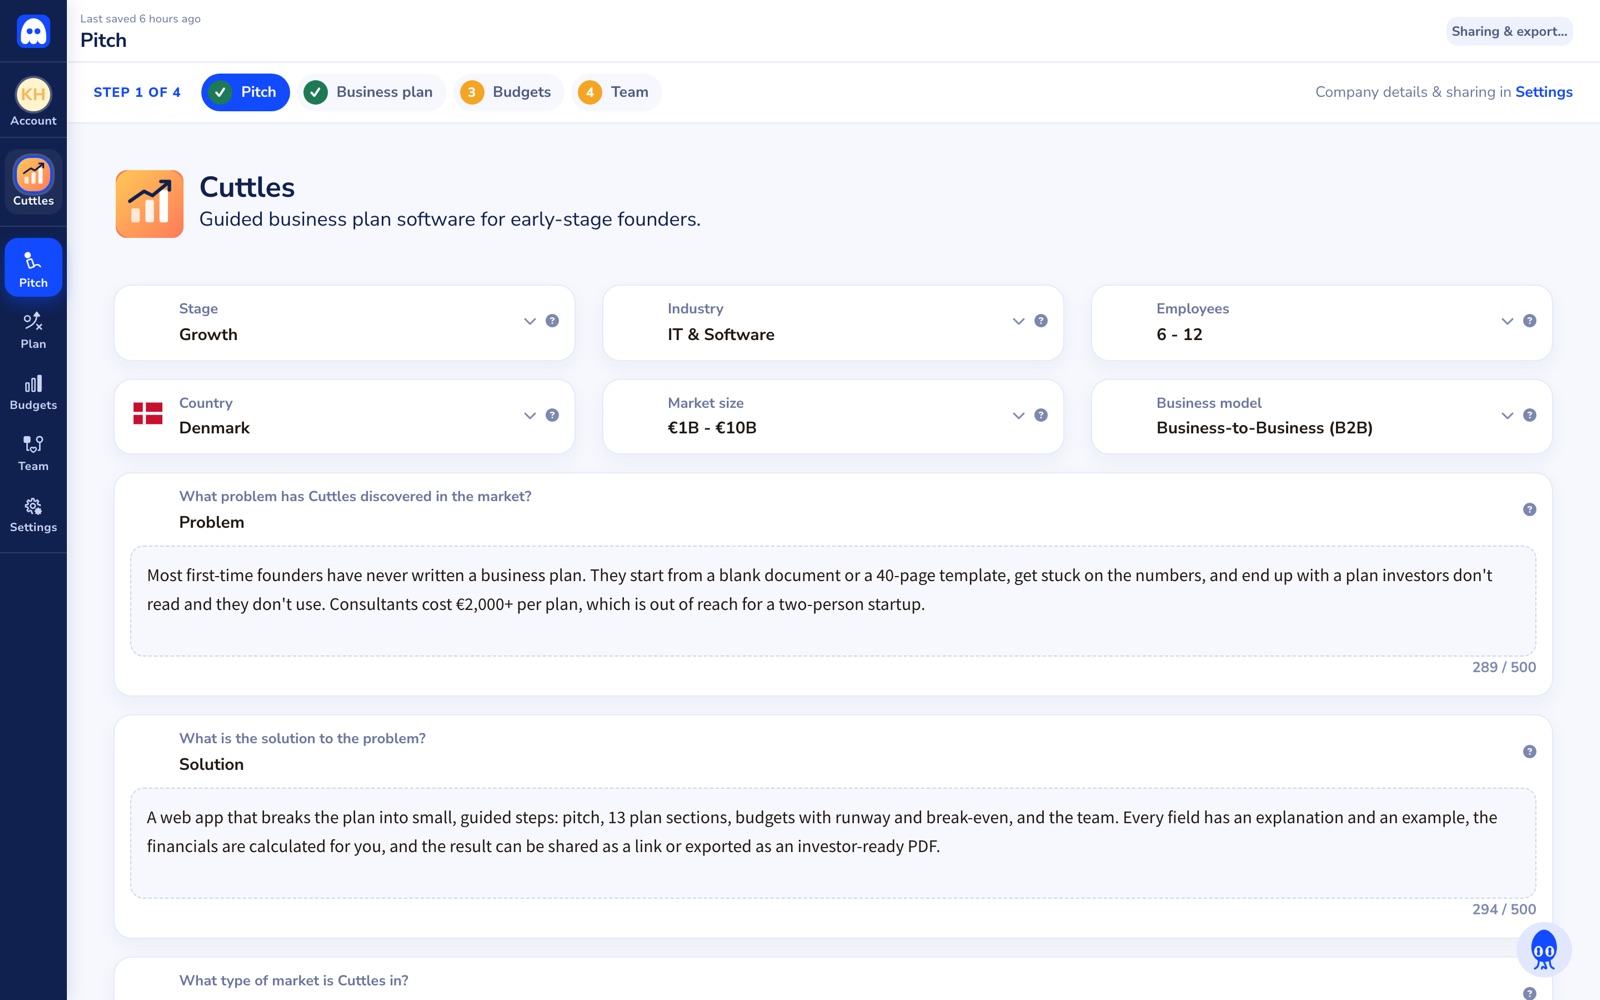Screen dimensions: 1600x1000
Task: Expand the Employees dropdown
Action: point(1507,321)
